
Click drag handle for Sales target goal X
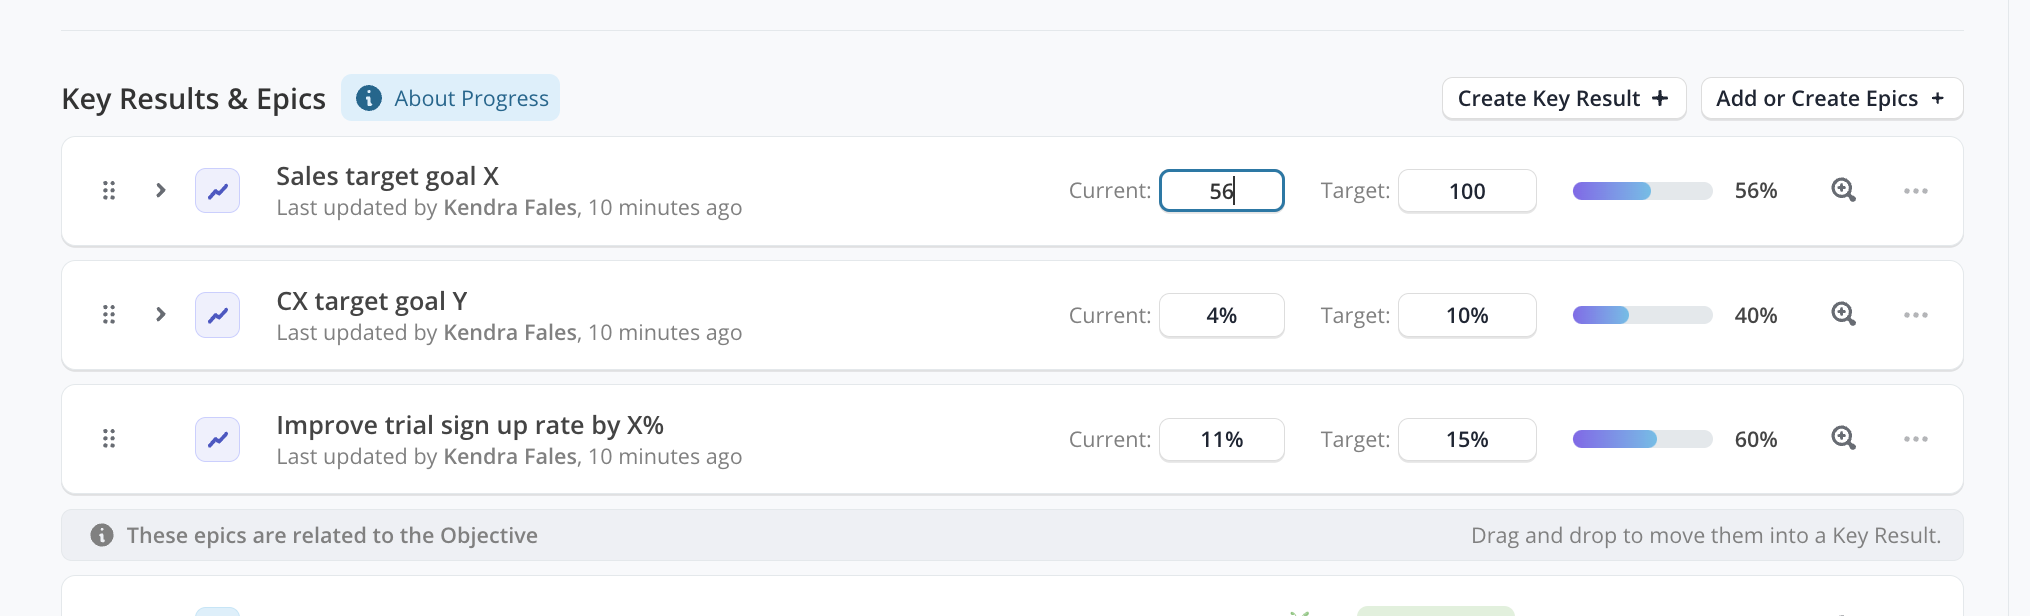(109, 190)
